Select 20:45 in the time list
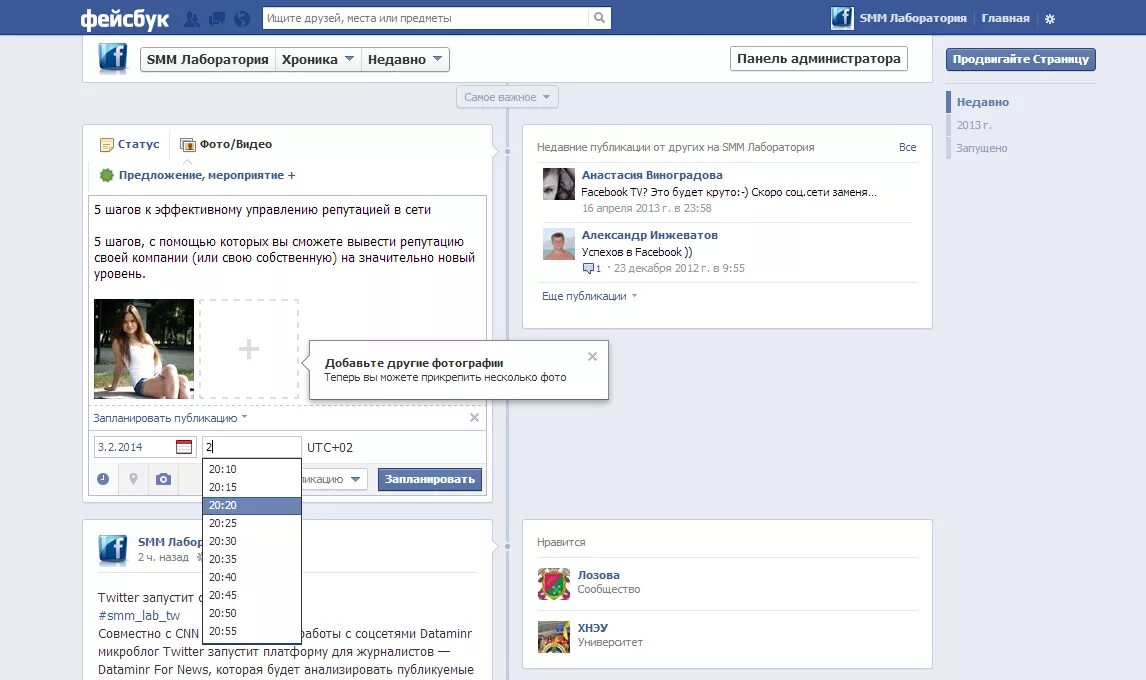1146x680 pixels. point(251,595)
